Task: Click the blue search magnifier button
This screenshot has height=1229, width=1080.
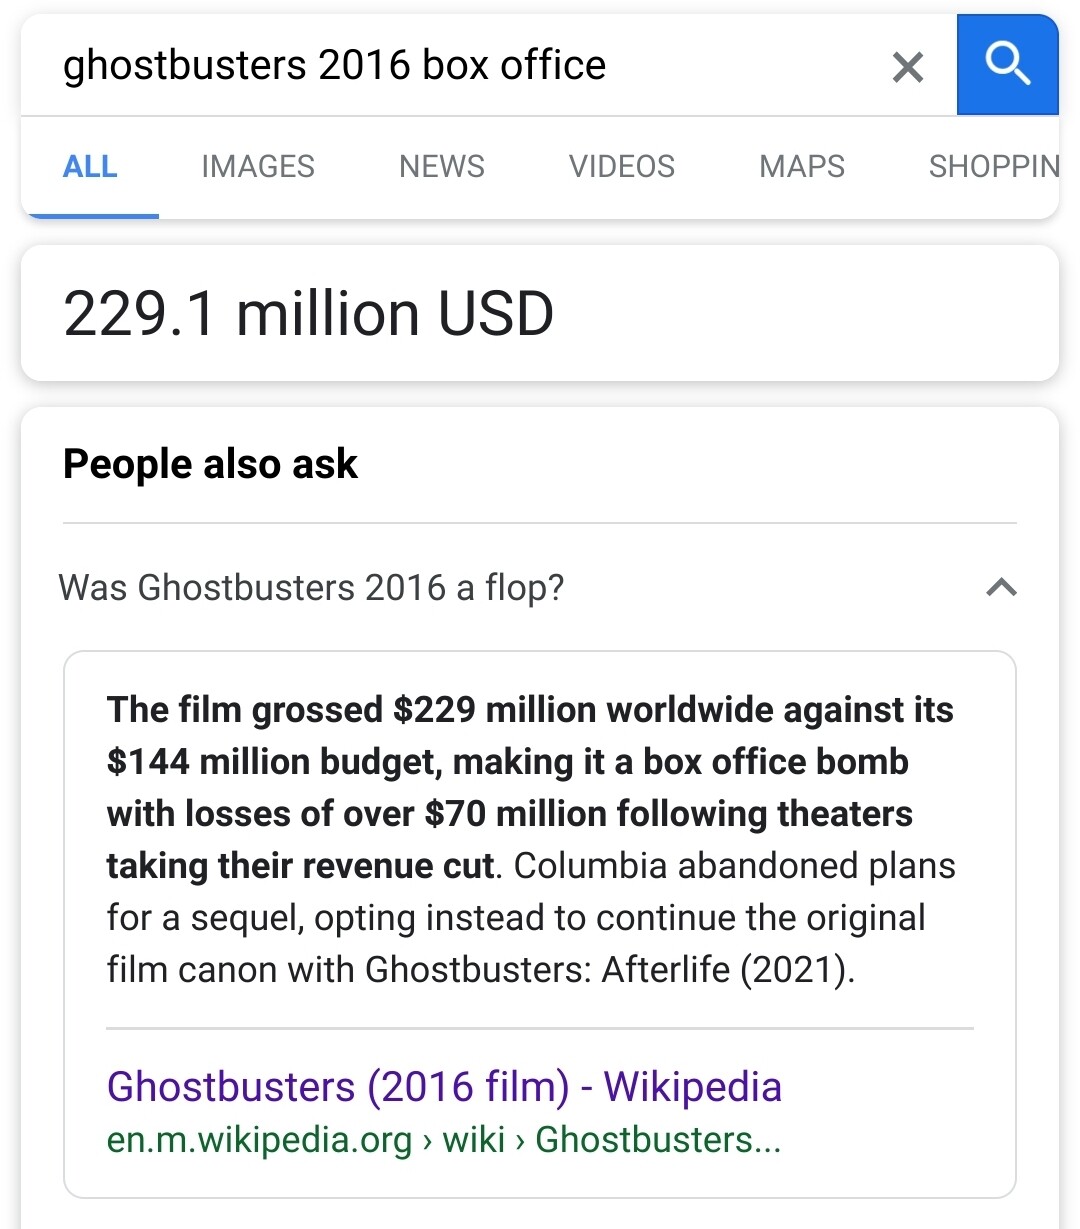Action: 1007,65
